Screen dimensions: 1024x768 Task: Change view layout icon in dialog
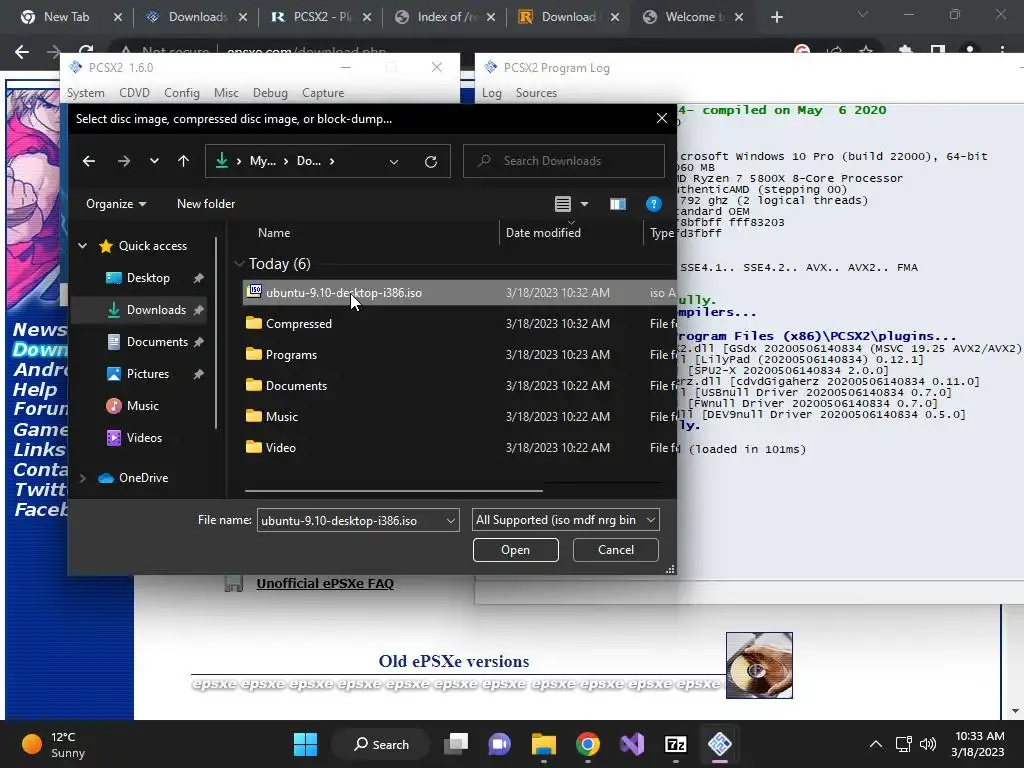(x=563, y=204)
